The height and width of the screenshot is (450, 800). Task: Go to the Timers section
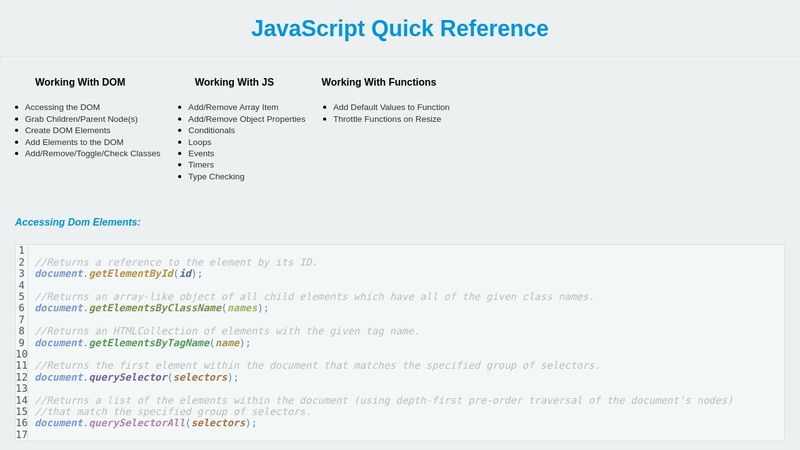202,165
